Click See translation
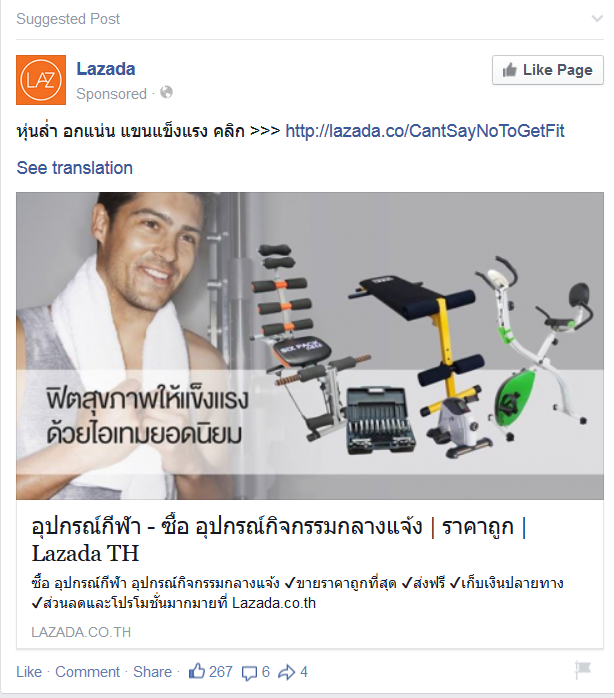The image size is (614, 698). (75, 168)
